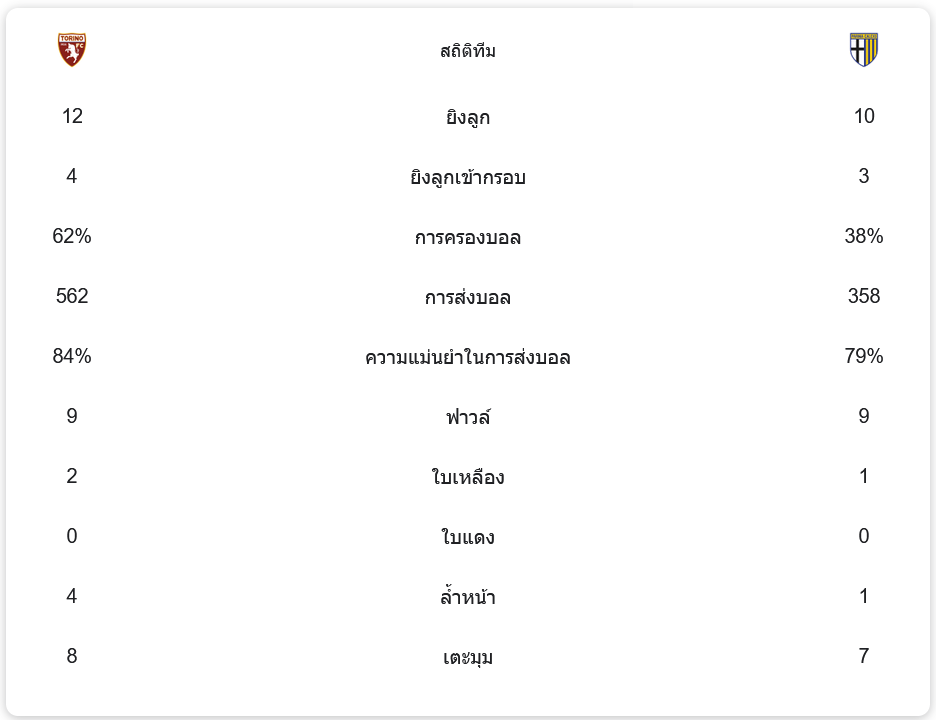Screen dimensions: 936x720
Task: Select the การส่งบอล row label
Action: 468,297
